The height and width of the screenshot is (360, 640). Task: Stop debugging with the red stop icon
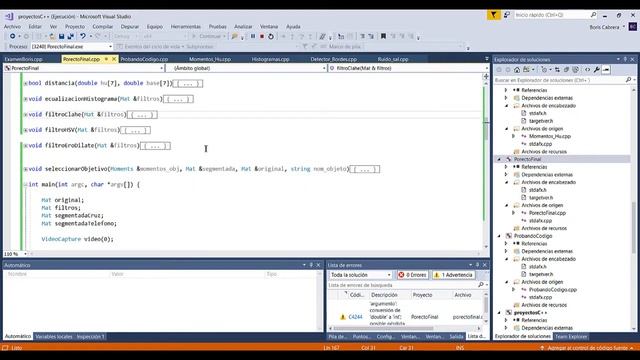[262, 36]
